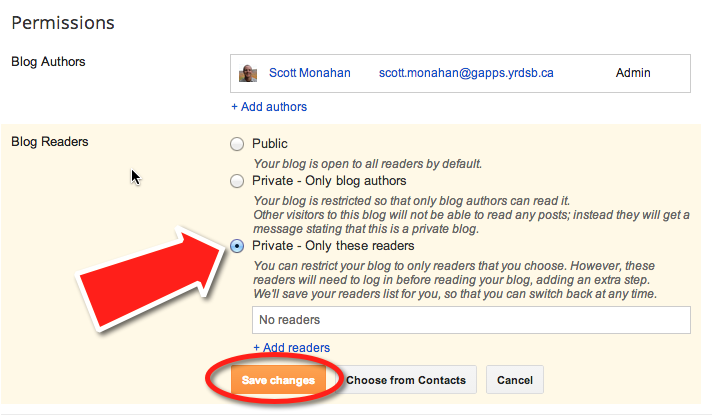Screen dimensions: 713x417
Task: Click the Cancel button
Action: point(515,380)
